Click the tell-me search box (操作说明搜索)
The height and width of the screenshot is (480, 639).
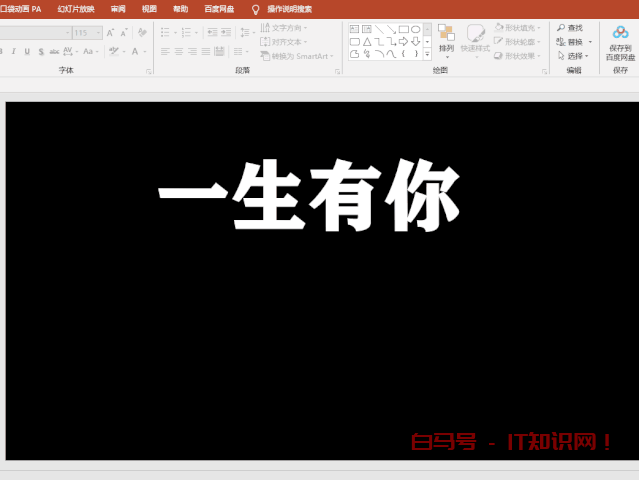(288, 8)
